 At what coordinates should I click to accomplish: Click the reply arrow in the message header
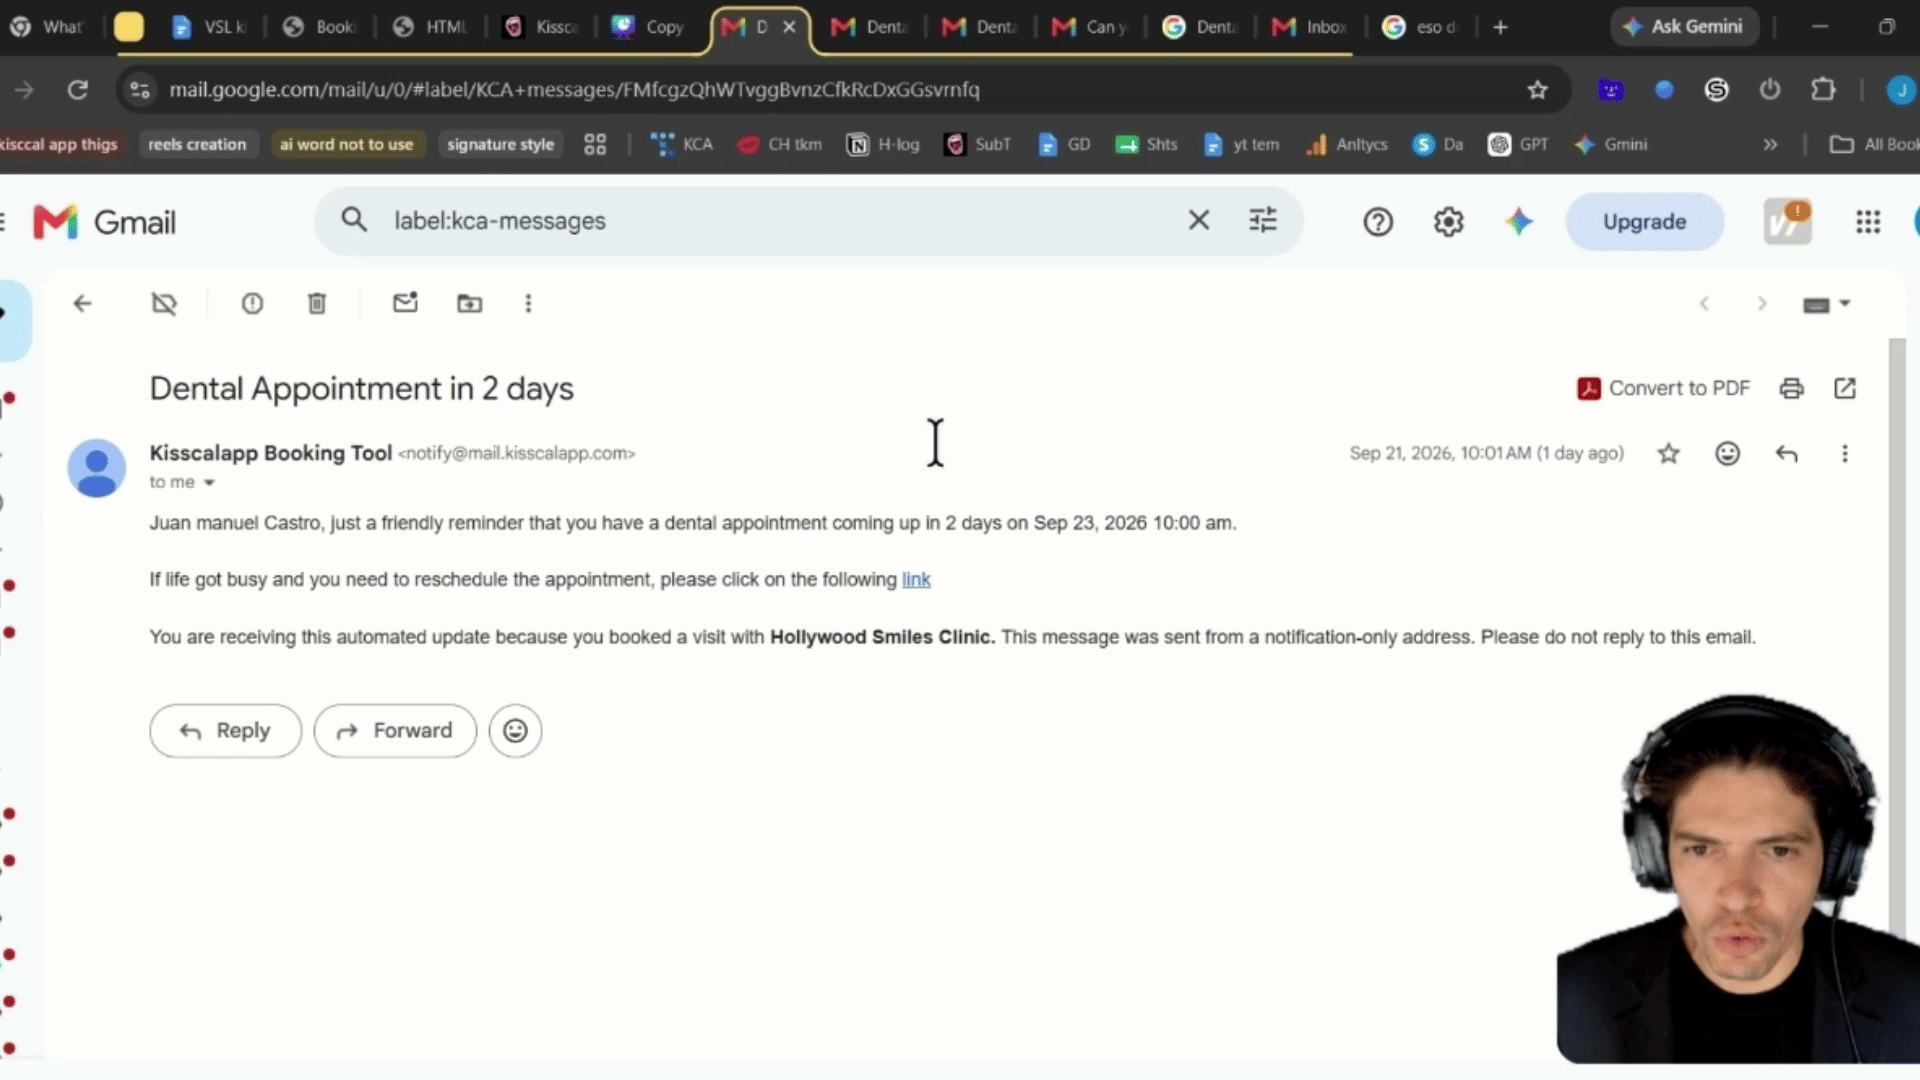(1786, 454)
